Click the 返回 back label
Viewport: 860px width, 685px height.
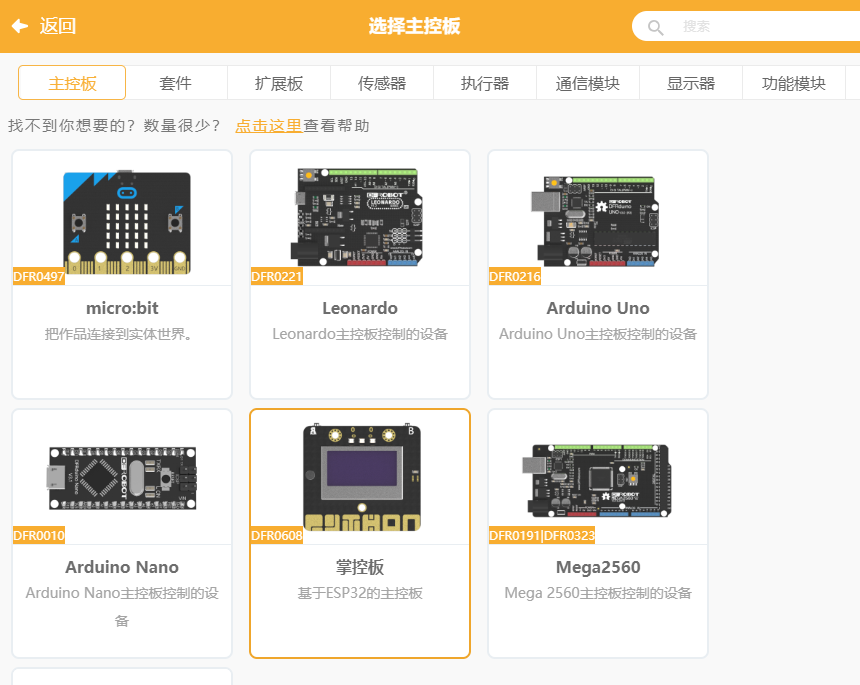58,26
